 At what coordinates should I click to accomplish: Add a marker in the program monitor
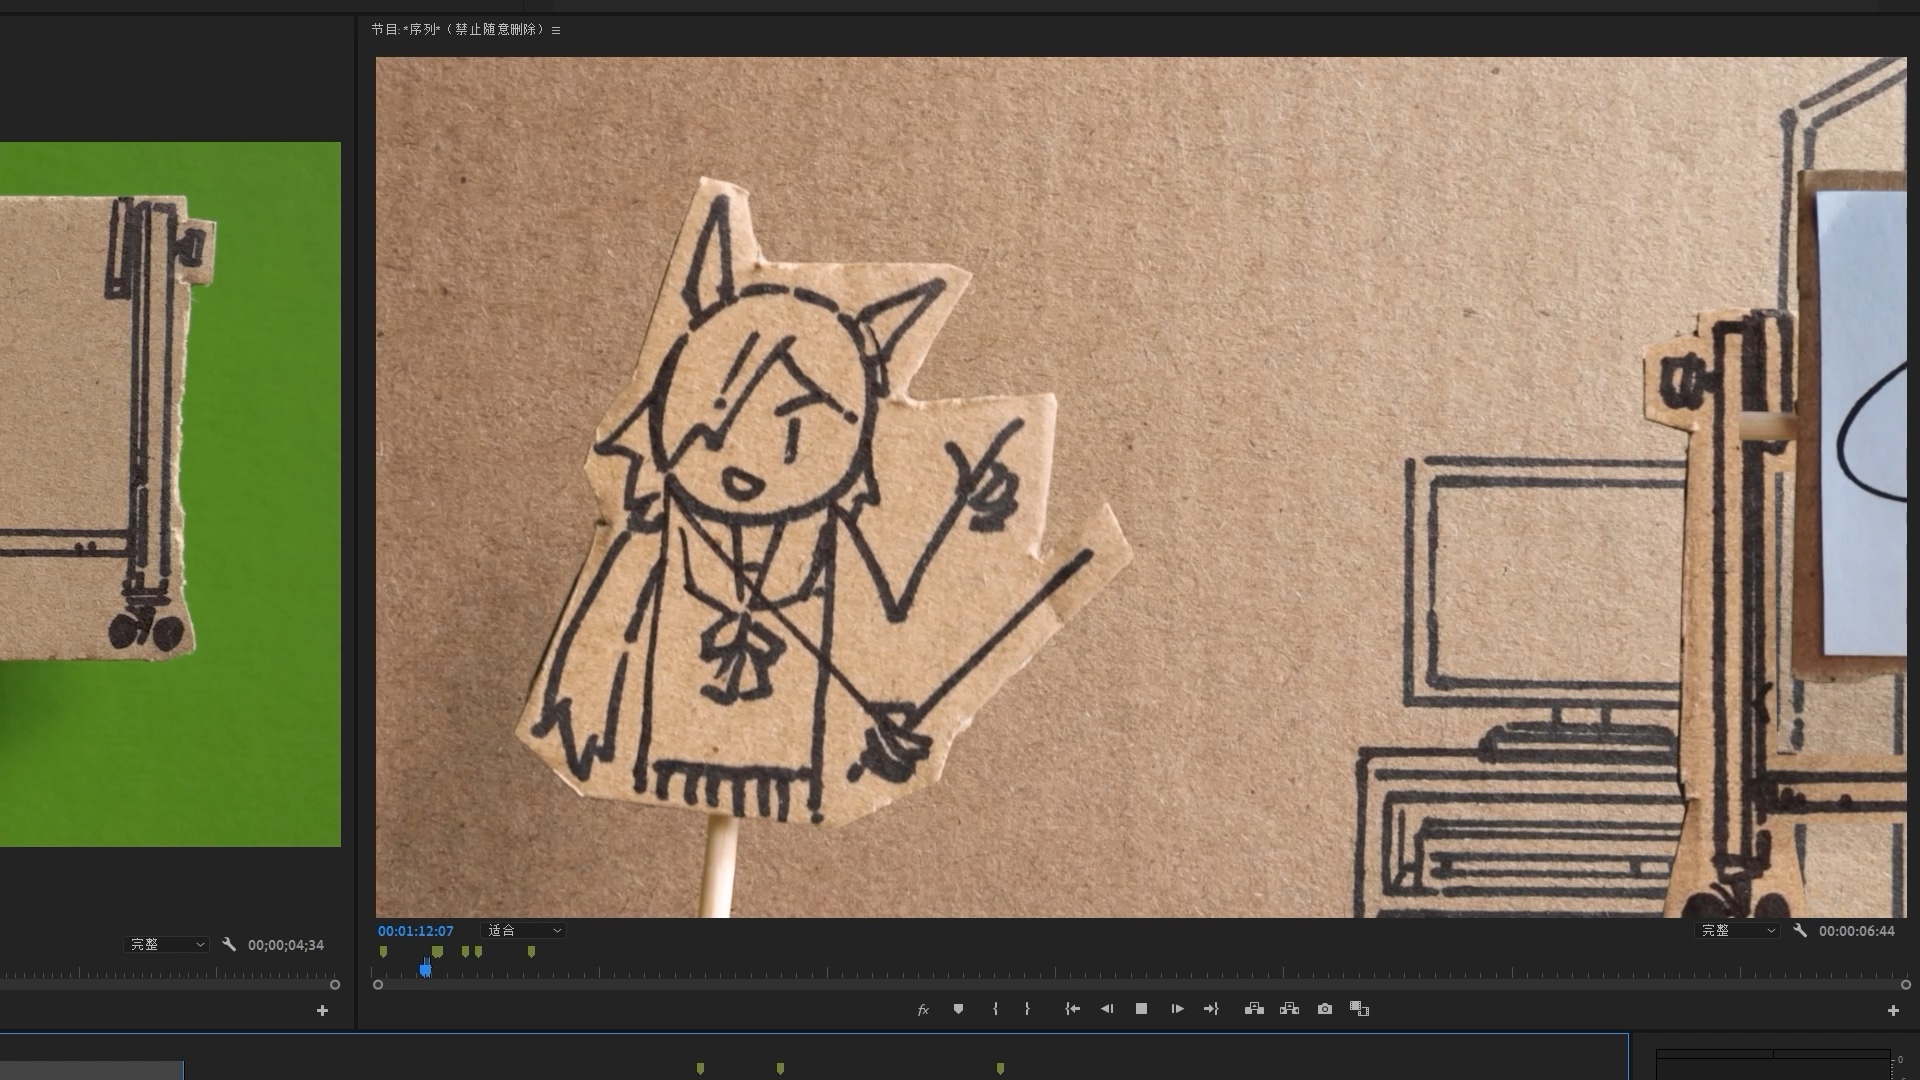pos(958,1009)
